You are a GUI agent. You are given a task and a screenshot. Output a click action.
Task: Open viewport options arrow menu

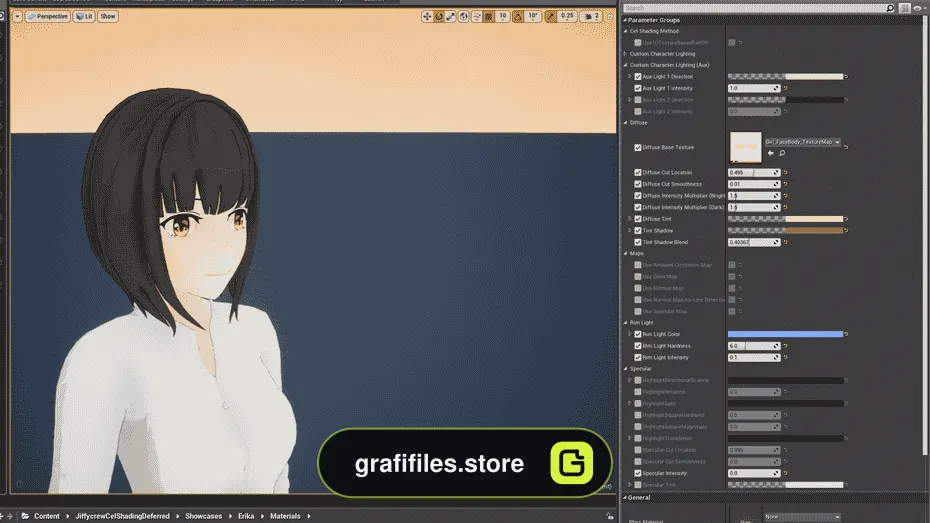point(17,17)
